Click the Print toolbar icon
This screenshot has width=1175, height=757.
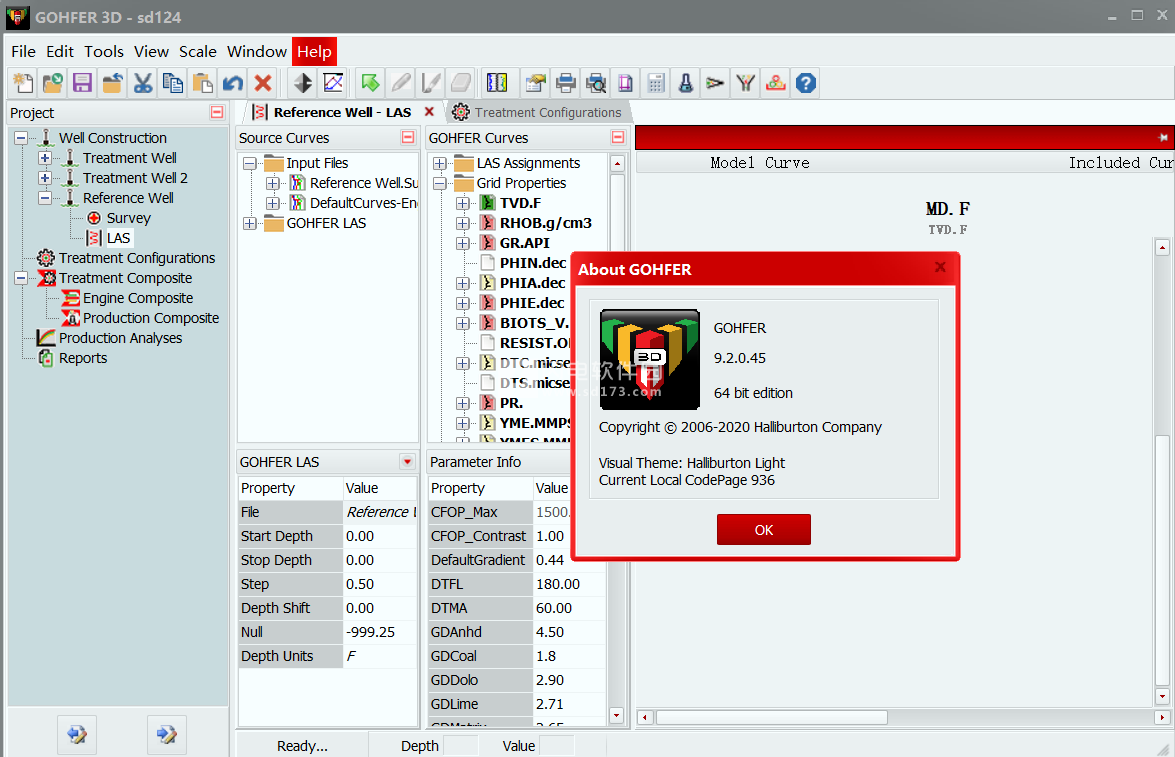pyautogui.click(x=566, y=83)
